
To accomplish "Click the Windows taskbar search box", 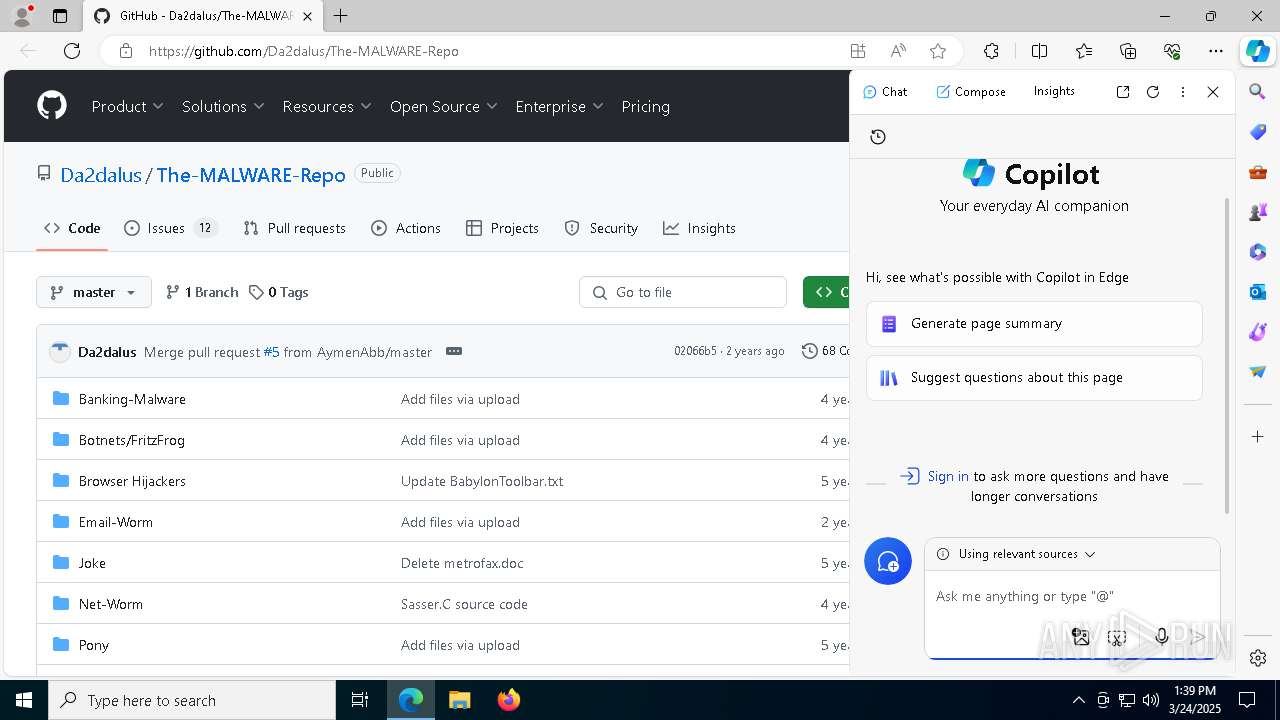I will [x=192, y=700].
